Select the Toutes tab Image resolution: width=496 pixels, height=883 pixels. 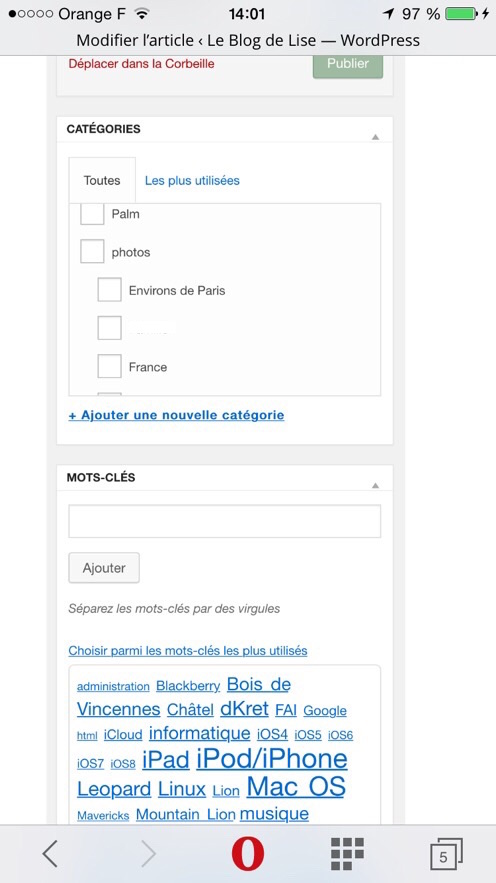click(x=102, y=180)
